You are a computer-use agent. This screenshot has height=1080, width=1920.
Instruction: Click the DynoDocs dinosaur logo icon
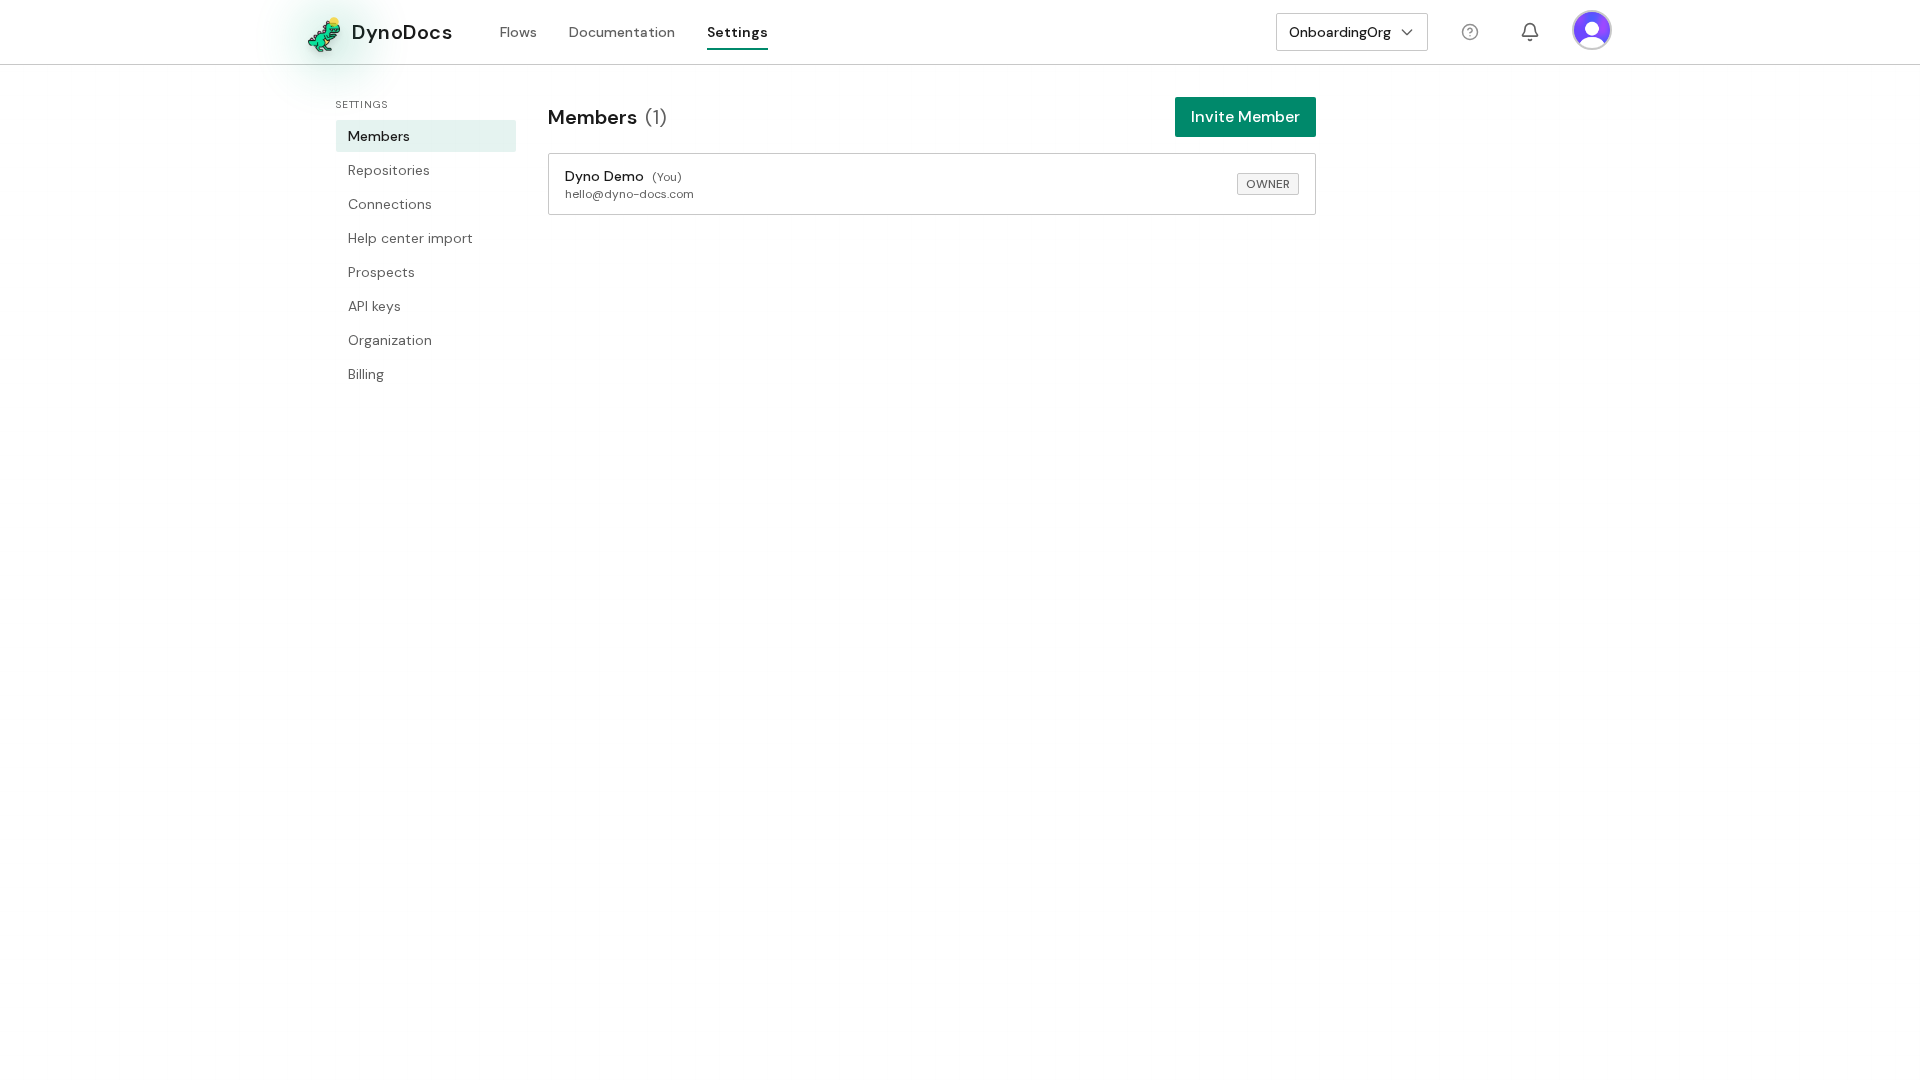(x=324, y=34)
